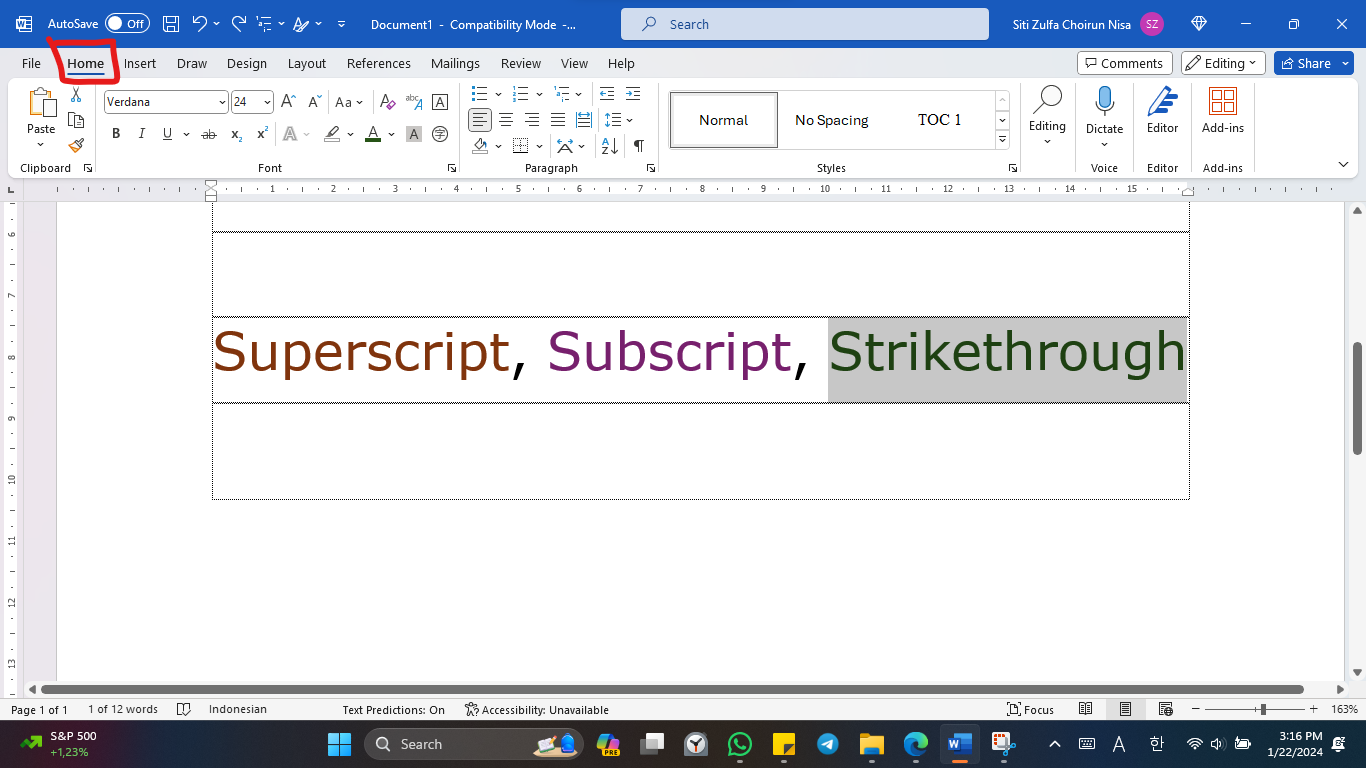Open the References tab

379,63
